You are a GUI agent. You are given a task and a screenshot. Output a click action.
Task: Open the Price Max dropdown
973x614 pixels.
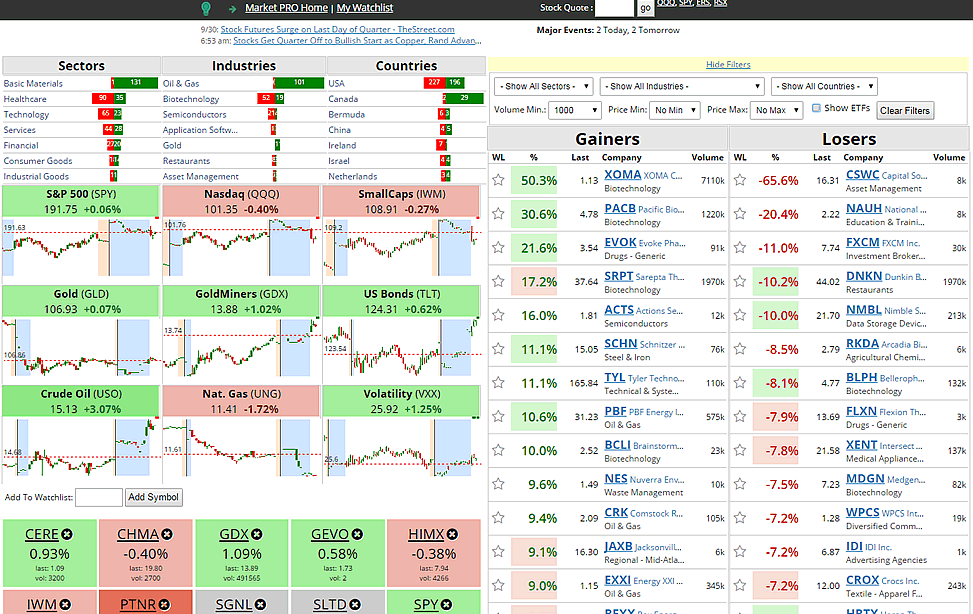777,110
